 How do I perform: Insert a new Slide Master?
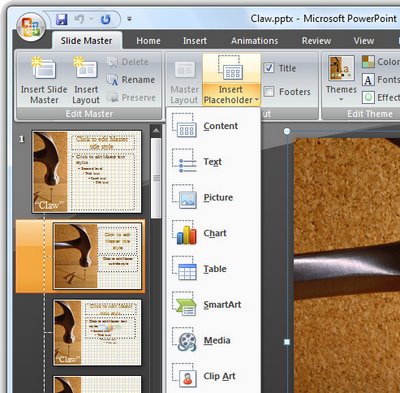pos(44,80)
